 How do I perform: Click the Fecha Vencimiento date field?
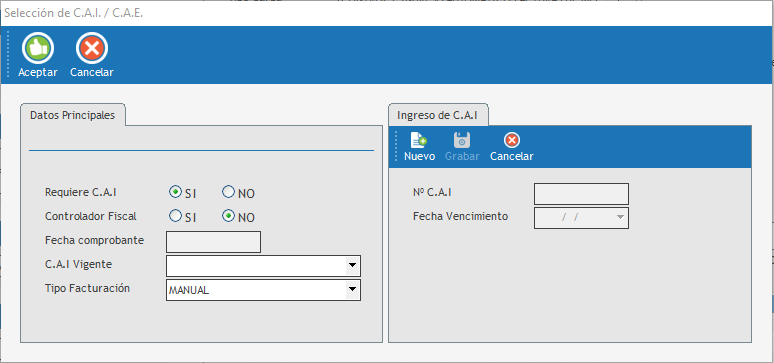coord(581,218)
